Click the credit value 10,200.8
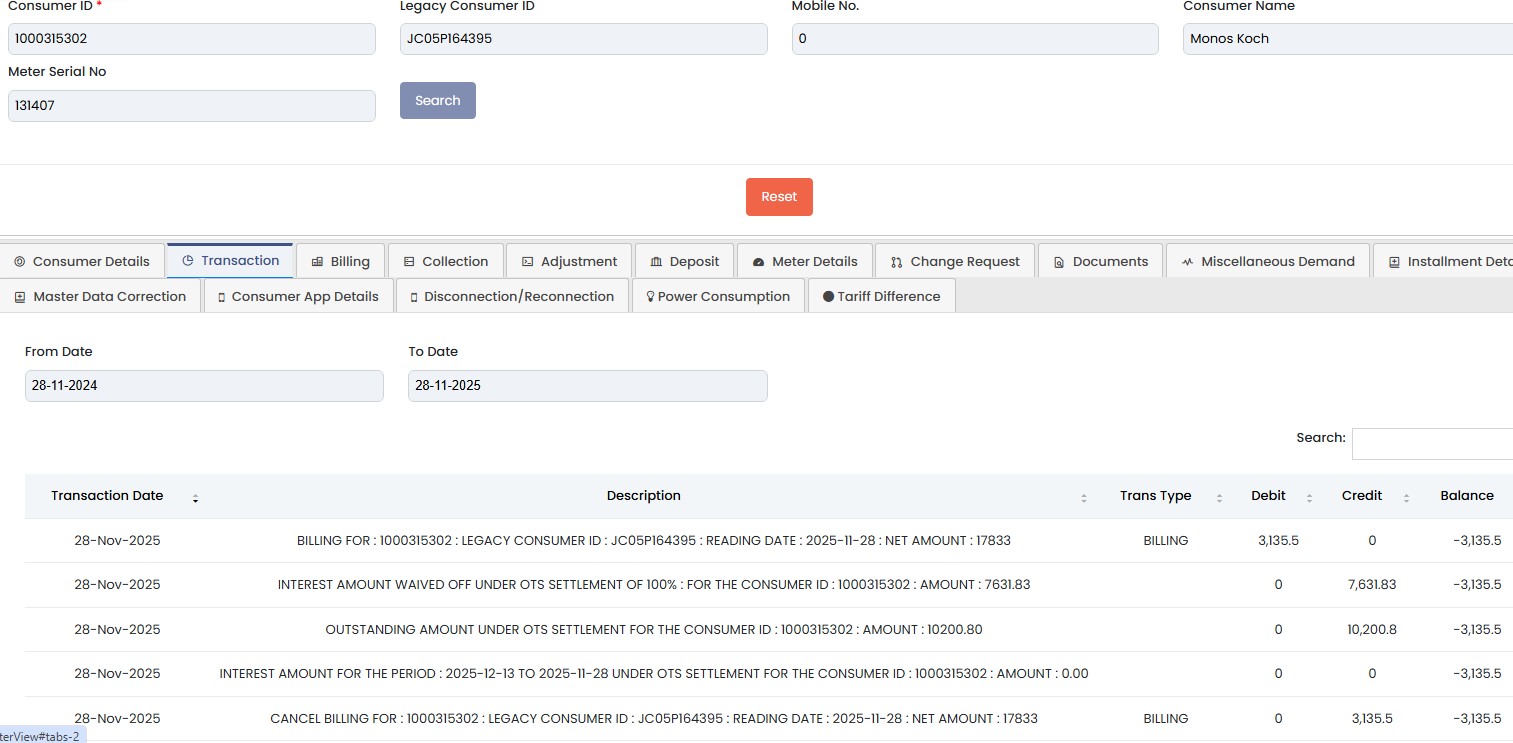The image size is (1513, 743). (1372, 630)
